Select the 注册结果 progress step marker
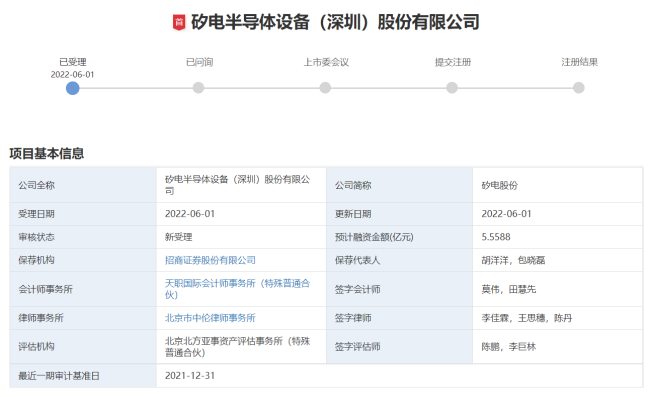Screen dimensions: 650x397 pyautogui.click(x=579, y=88)
